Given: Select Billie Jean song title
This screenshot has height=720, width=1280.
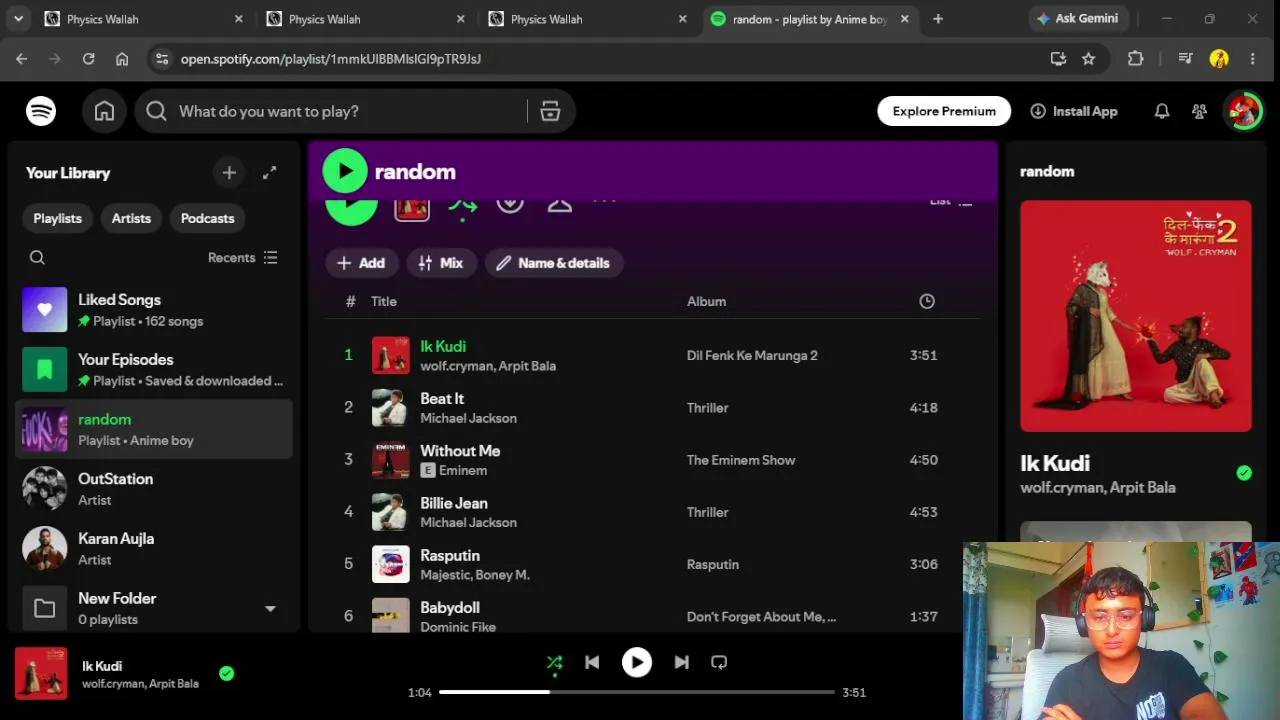Looking at the screenshot, I should coord(454,503).
